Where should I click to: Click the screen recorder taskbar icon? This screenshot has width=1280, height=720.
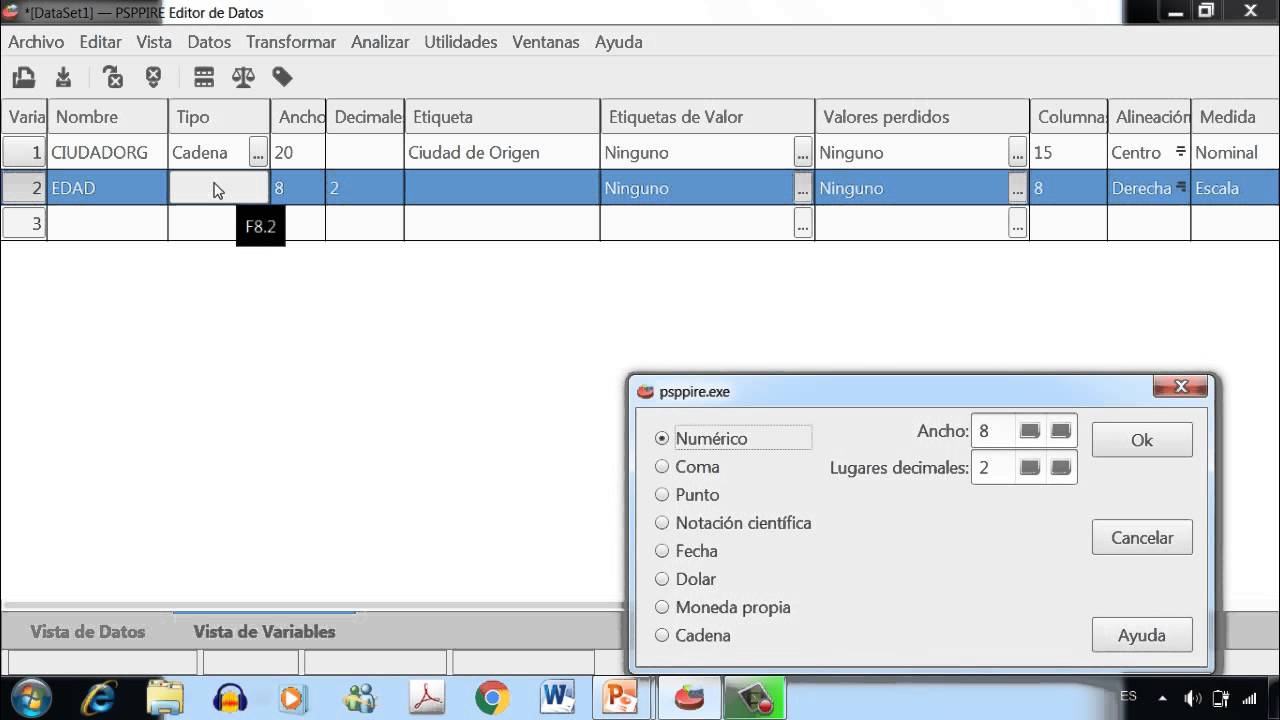755,697
